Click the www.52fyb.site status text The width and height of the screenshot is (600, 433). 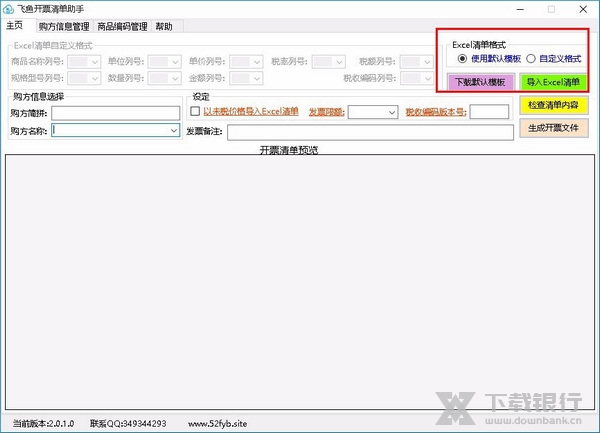click(217, 423)
